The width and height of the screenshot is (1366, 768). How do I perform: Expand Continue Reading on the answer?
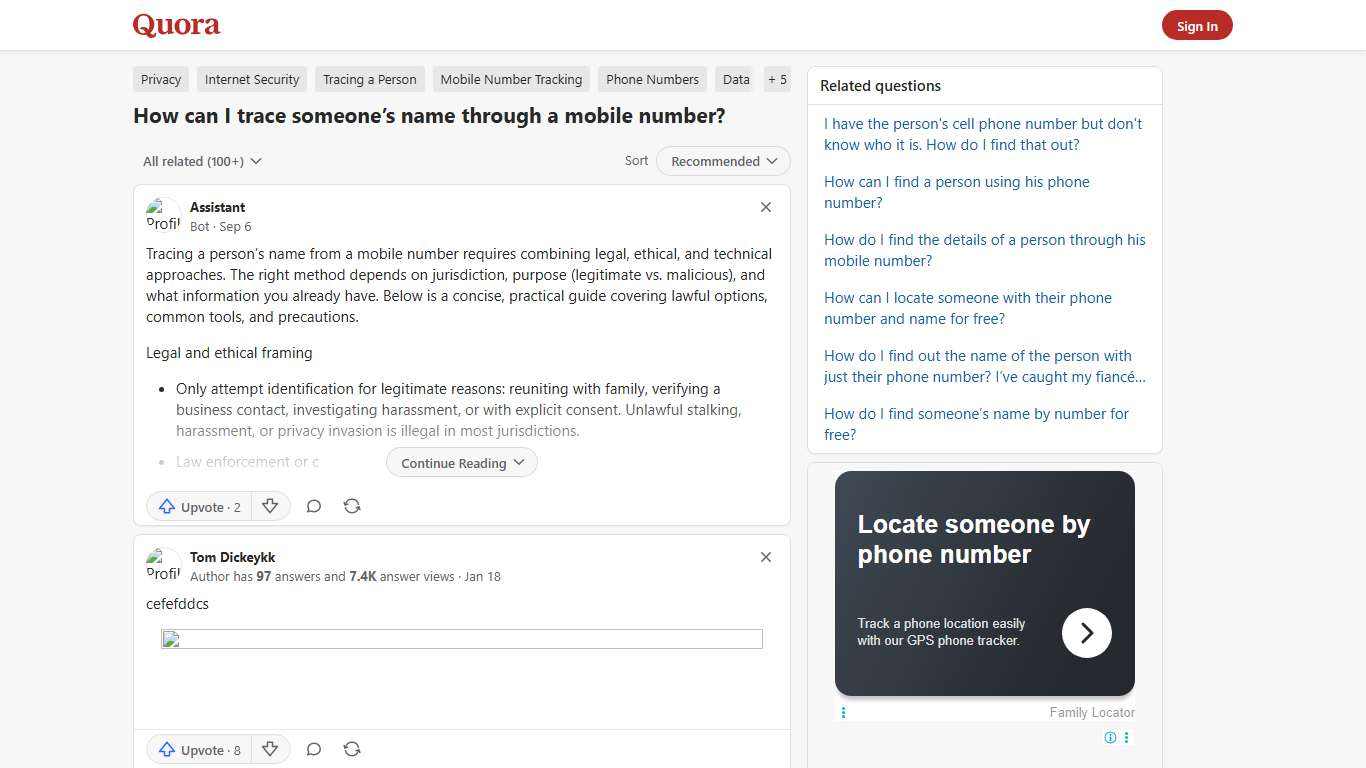461,462
